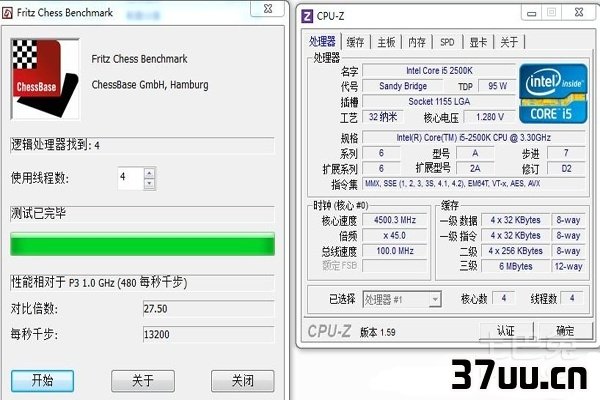600x400 pixels.
Task: Click the 修订 value D2
Action: (x=566, y=168)
